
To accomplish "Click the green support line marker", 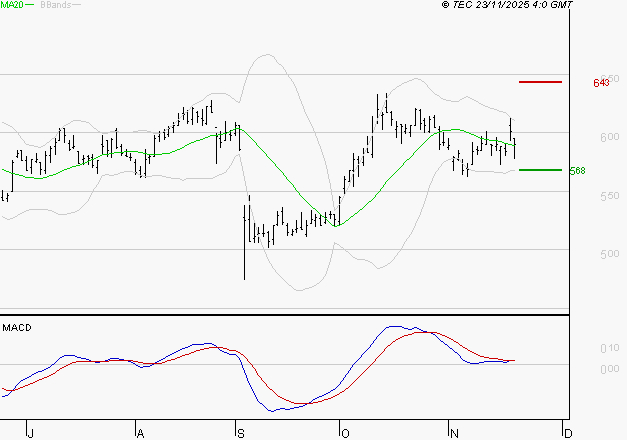I will tap(540, 170).
